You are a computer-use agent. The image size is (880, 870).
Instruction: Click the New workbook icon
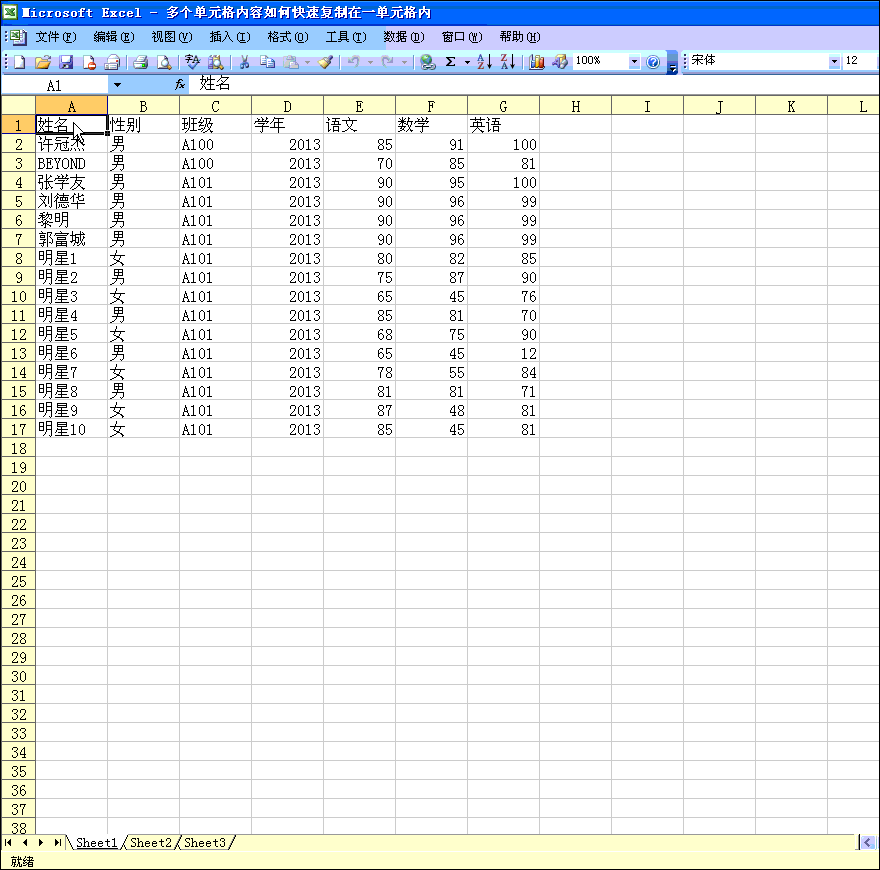point(19,62)
